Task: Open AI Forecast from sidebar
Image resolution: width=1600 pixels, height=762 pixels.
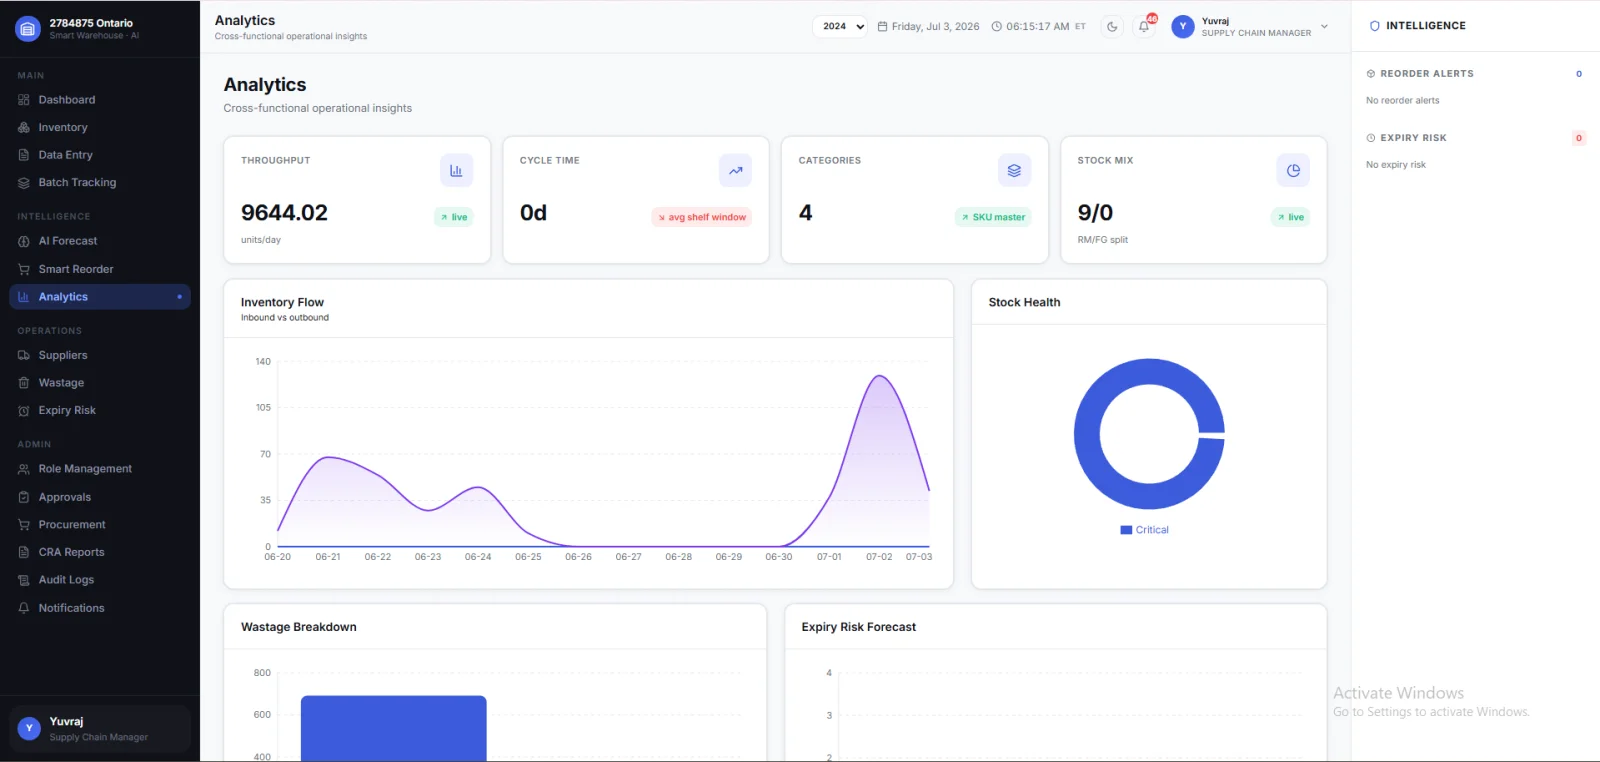Action: (x=100, y=241)
